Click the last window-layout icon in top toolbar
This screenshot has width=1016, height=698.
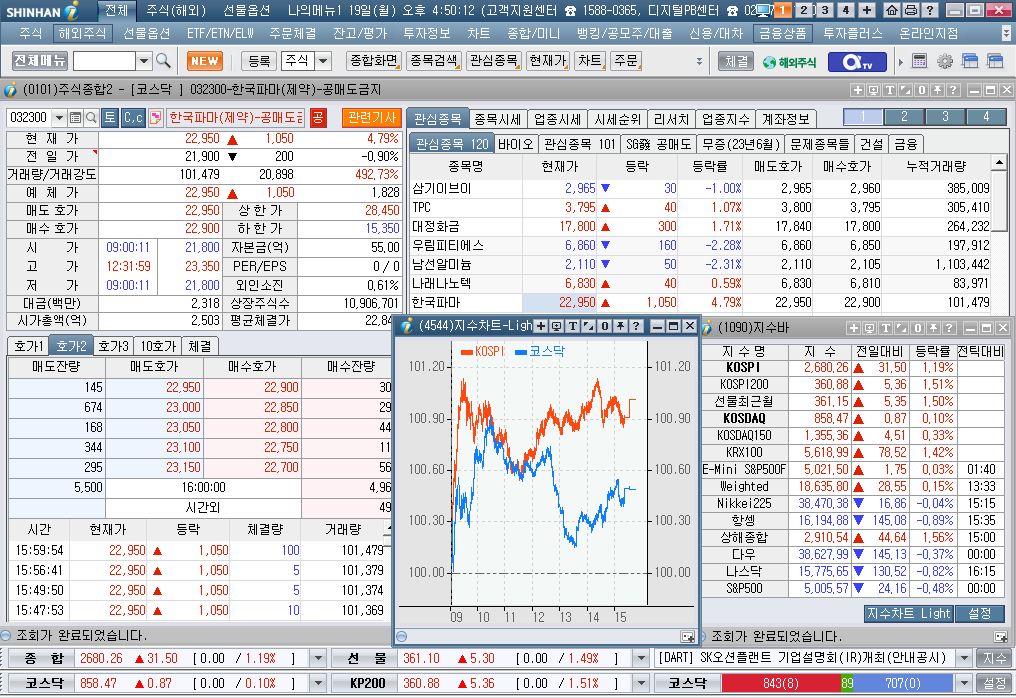point(995,62)
